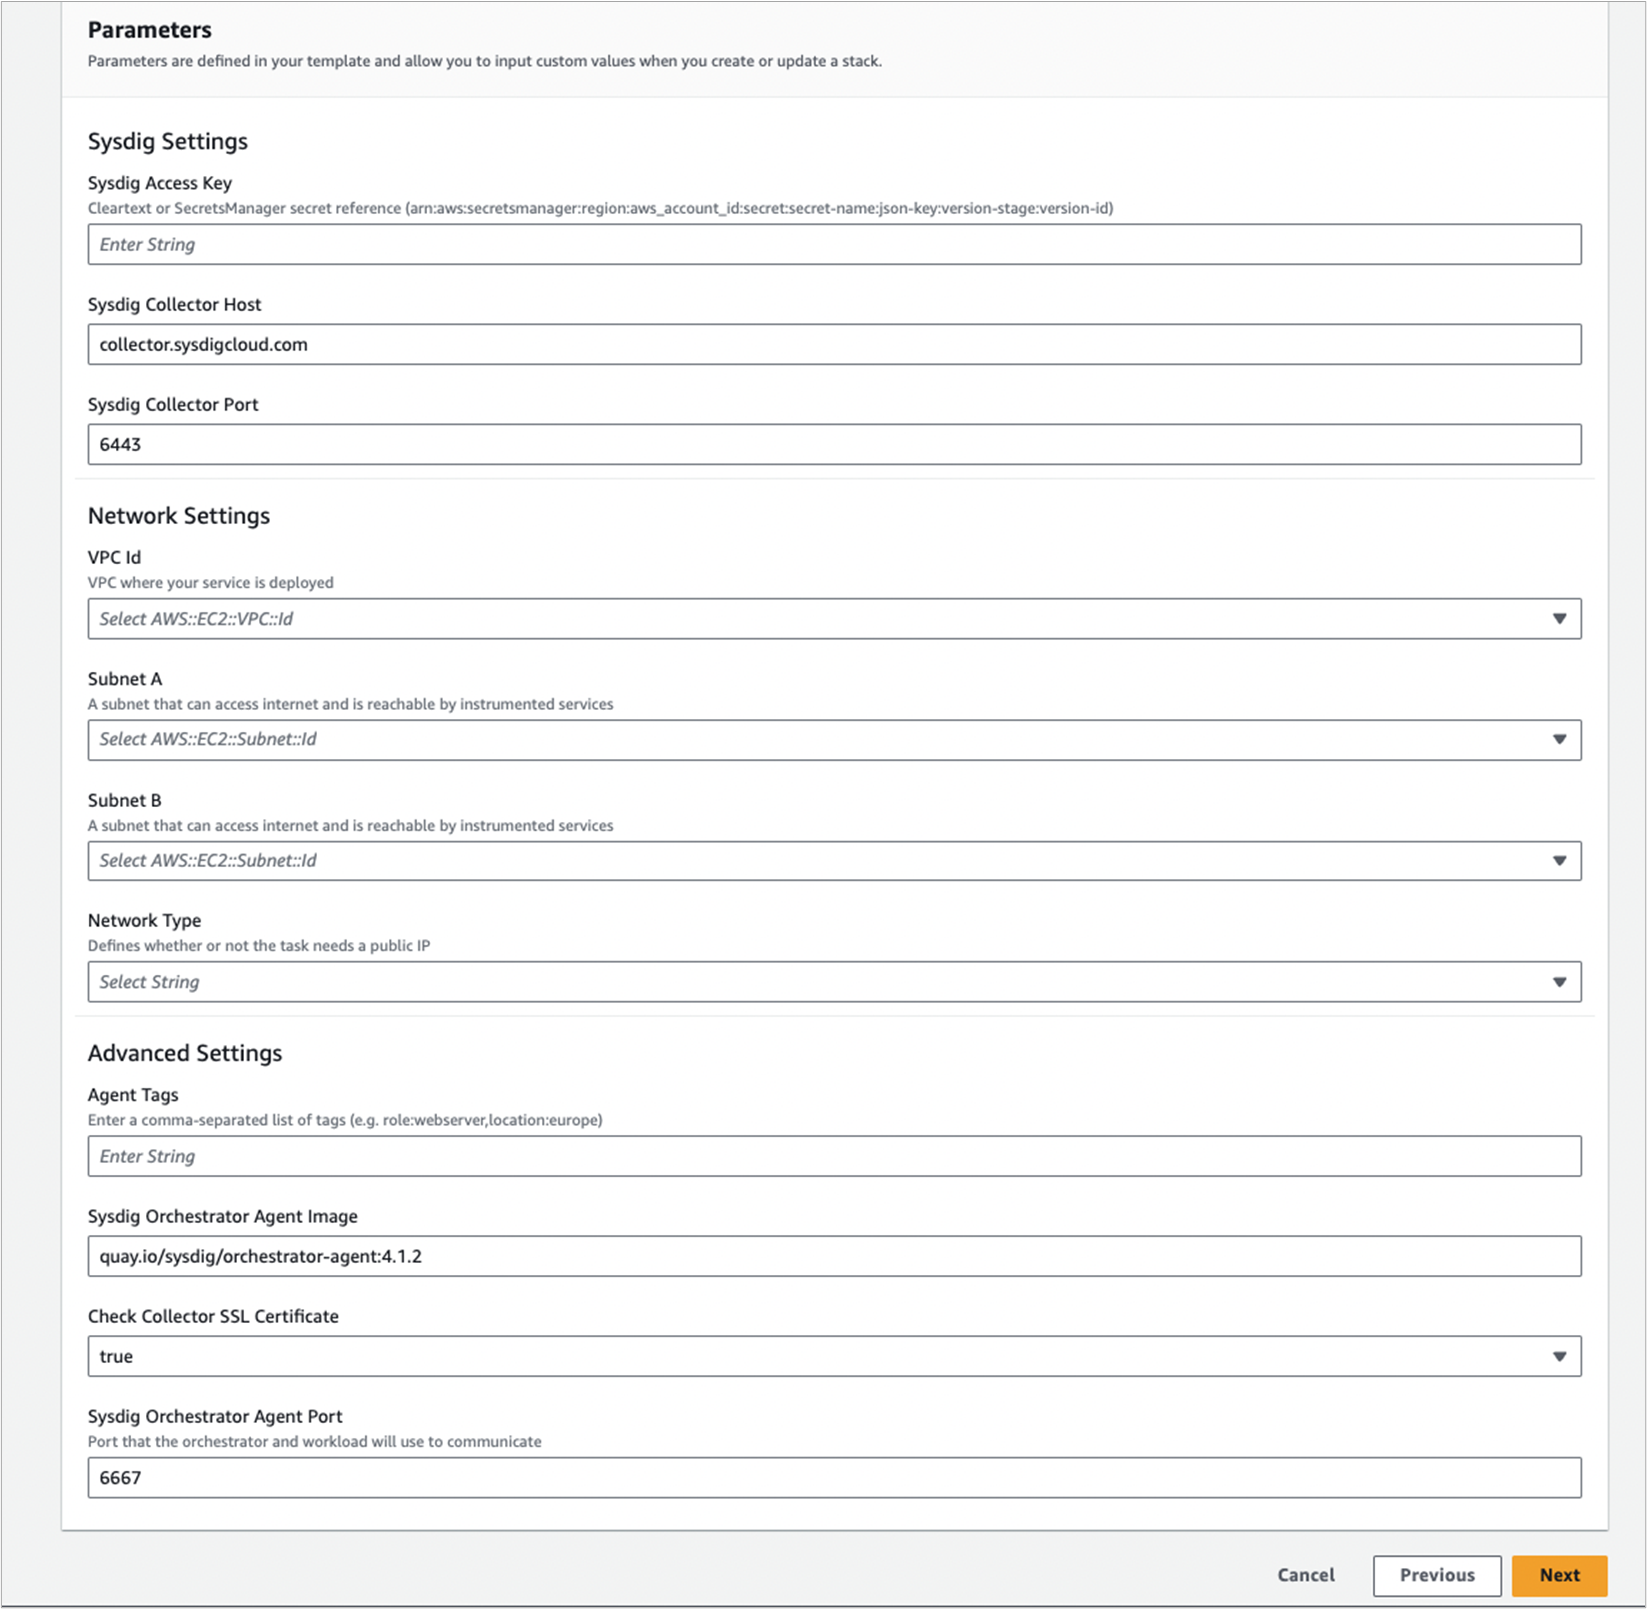The height and width of the screenshot is (1609, 1647).
Task: Open the VPC Id selection dropdown
Action: click(x=834, y=619)
